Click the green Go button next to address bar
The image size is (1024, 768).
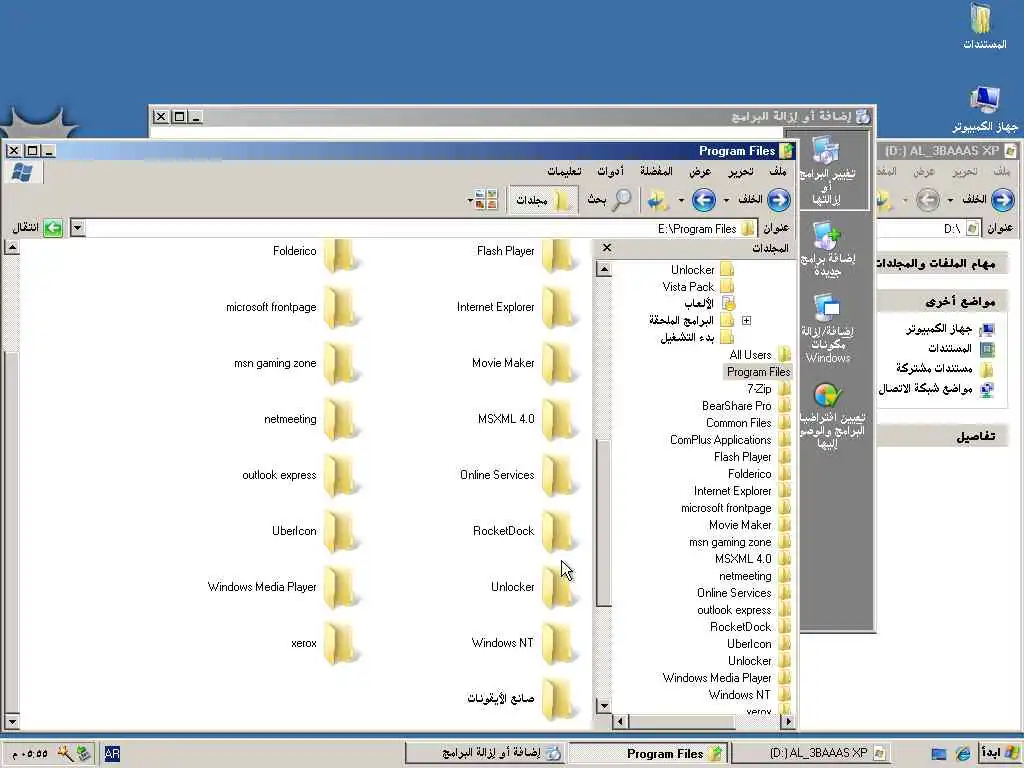(x=54, y=228)
